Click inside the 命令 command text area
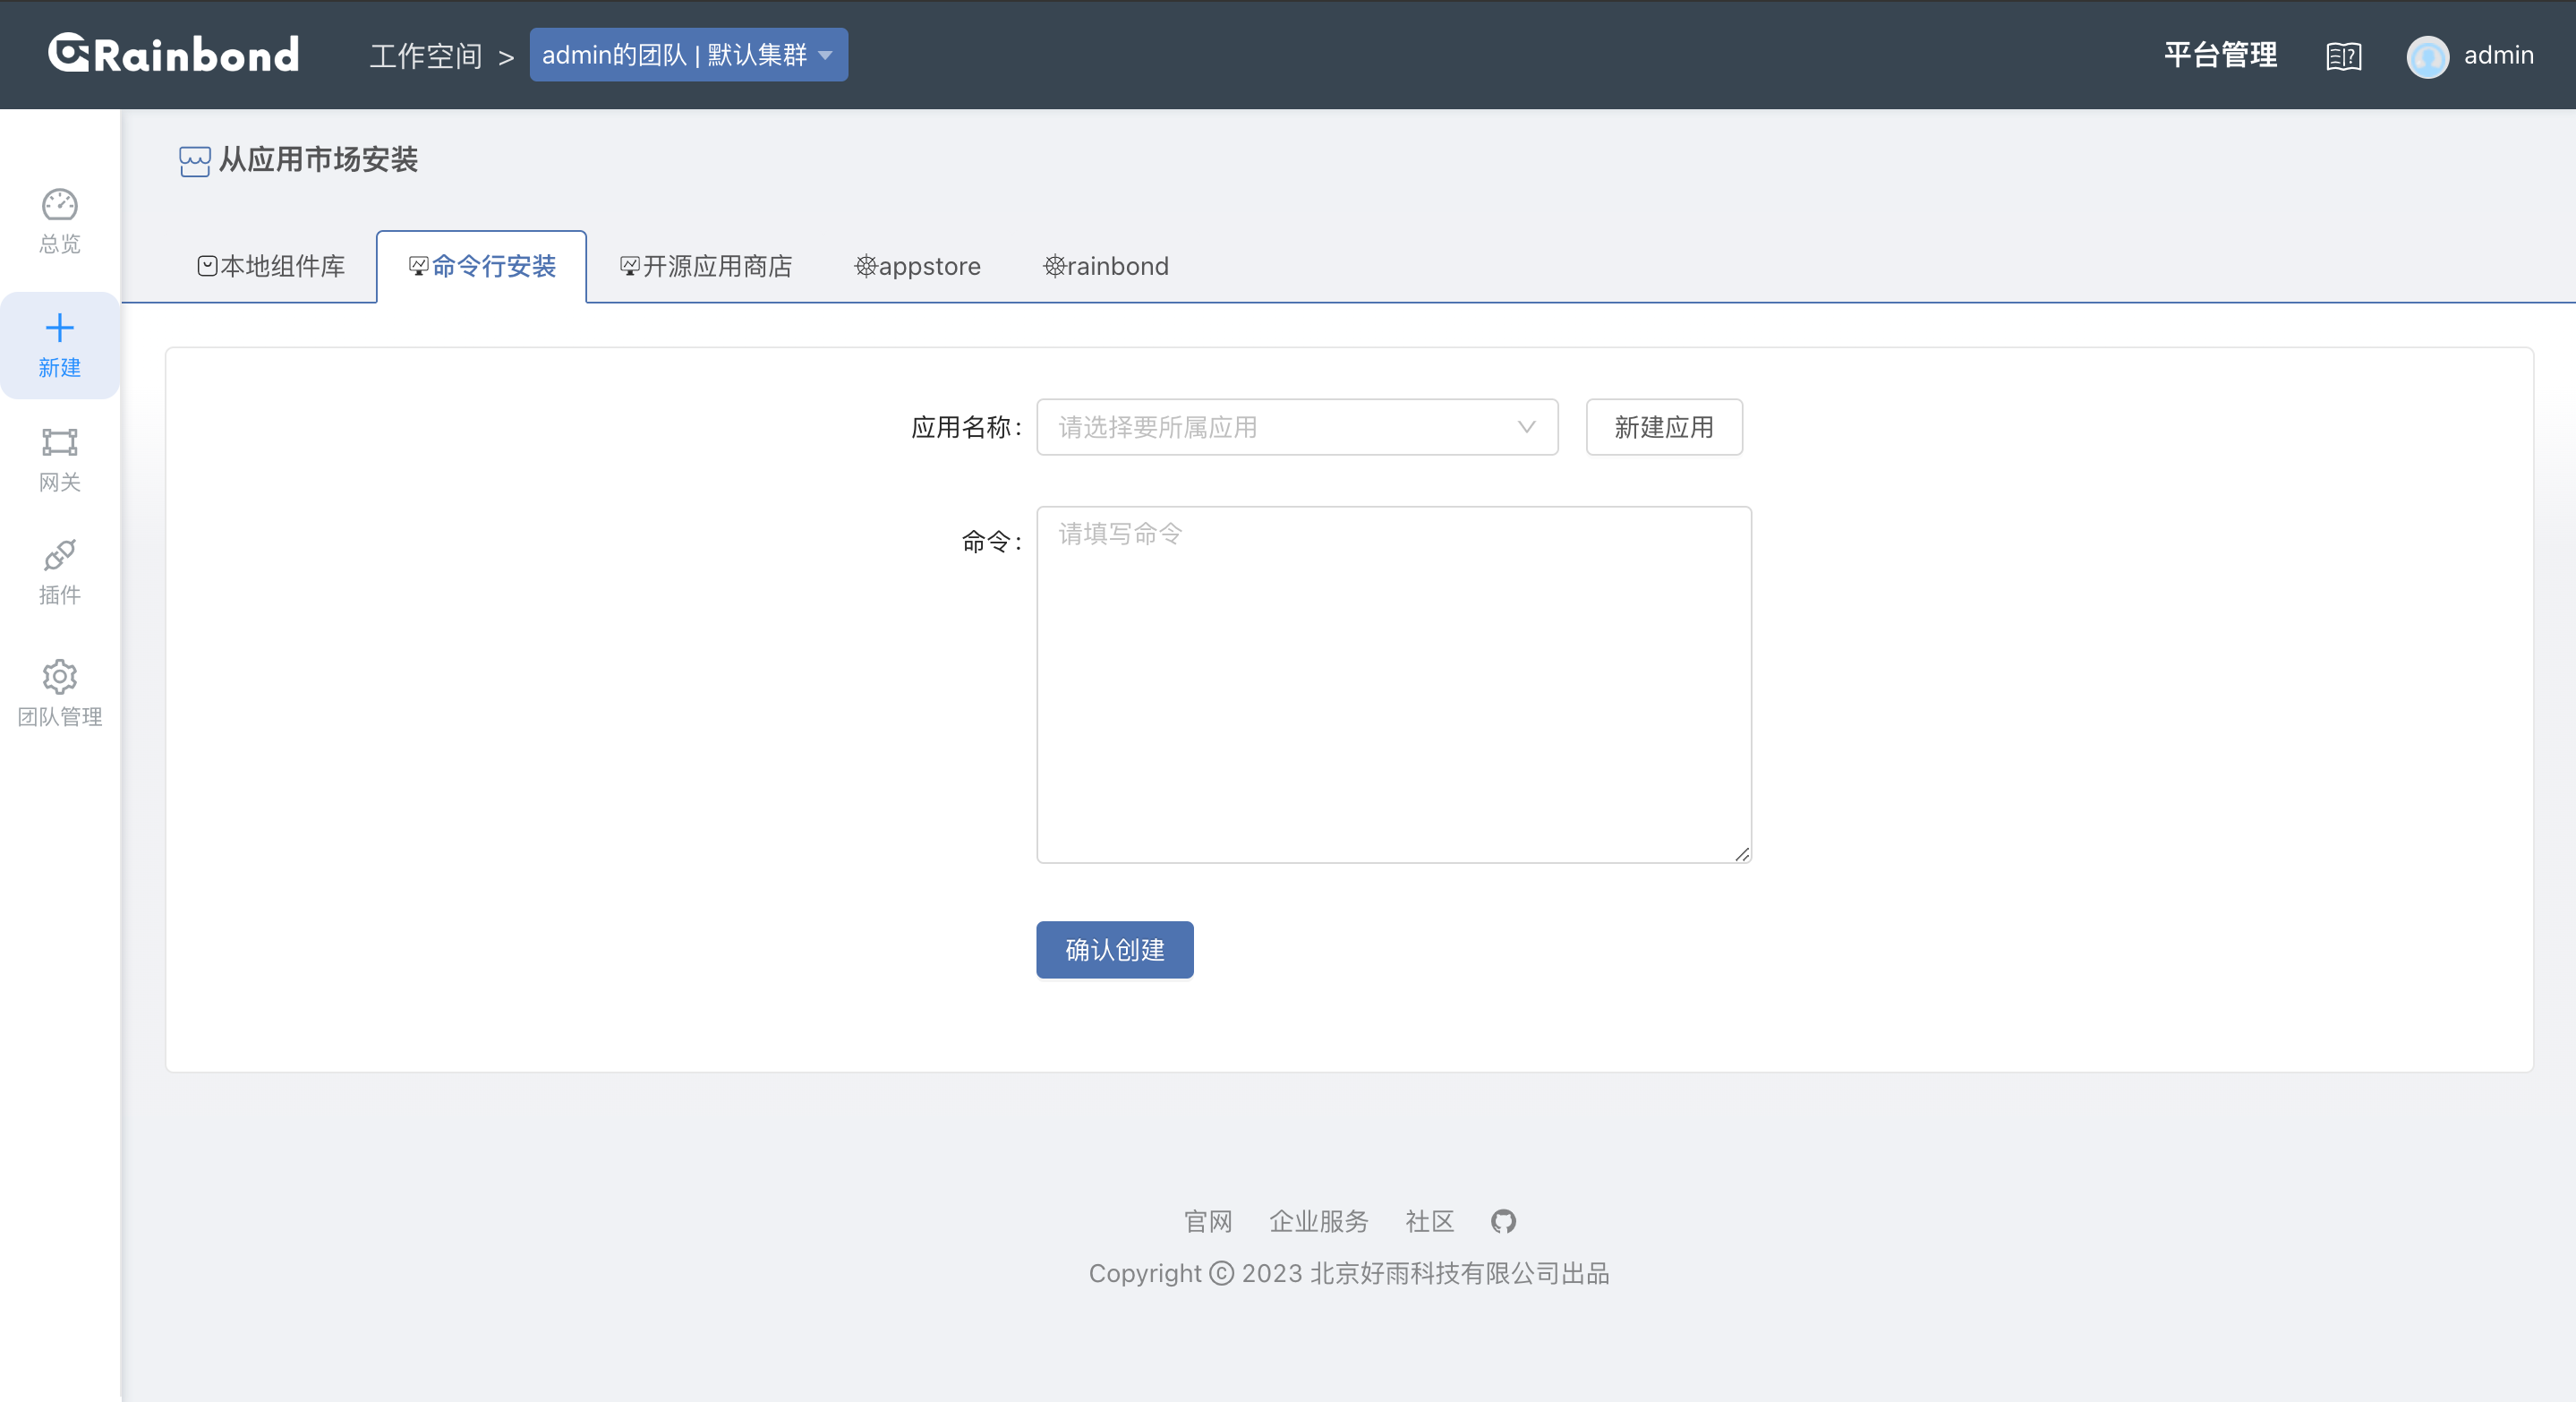This screenshot has height=1402, width=2576. [1394, 684]
